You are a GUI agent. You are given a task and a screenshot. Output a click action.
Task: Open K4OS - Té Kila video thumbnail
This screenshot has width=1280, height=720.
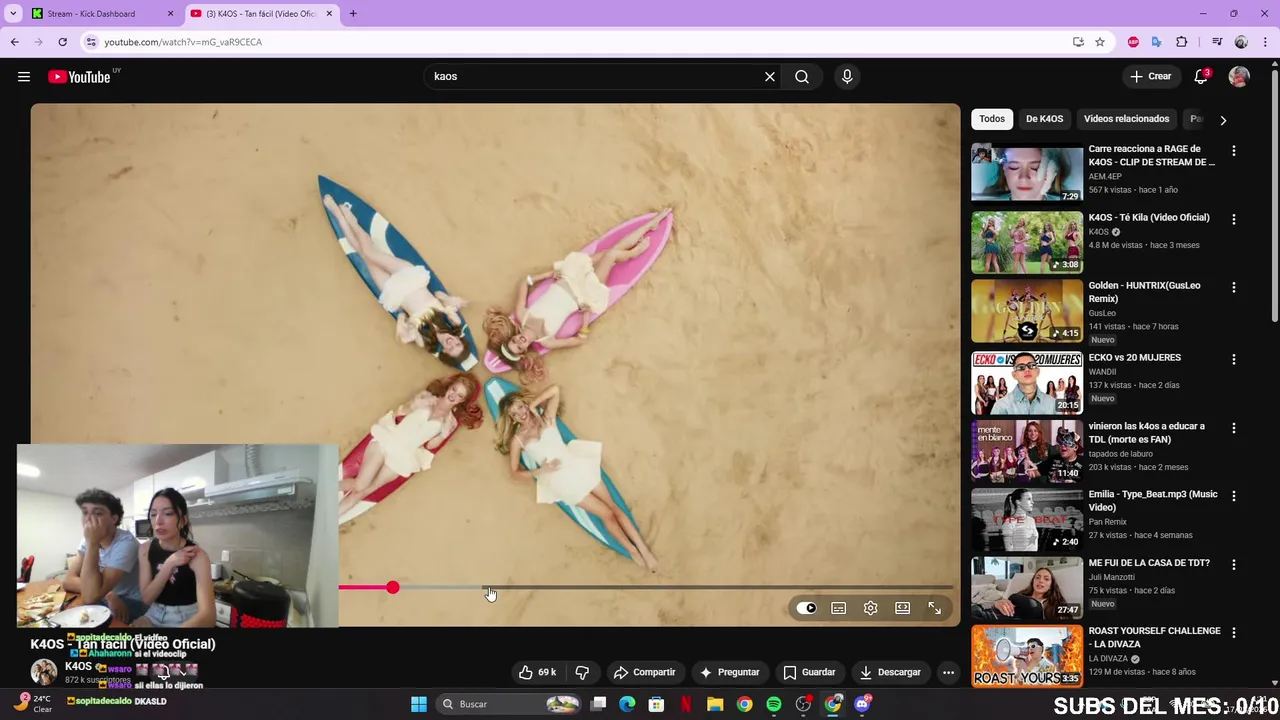coord(1027,242)
